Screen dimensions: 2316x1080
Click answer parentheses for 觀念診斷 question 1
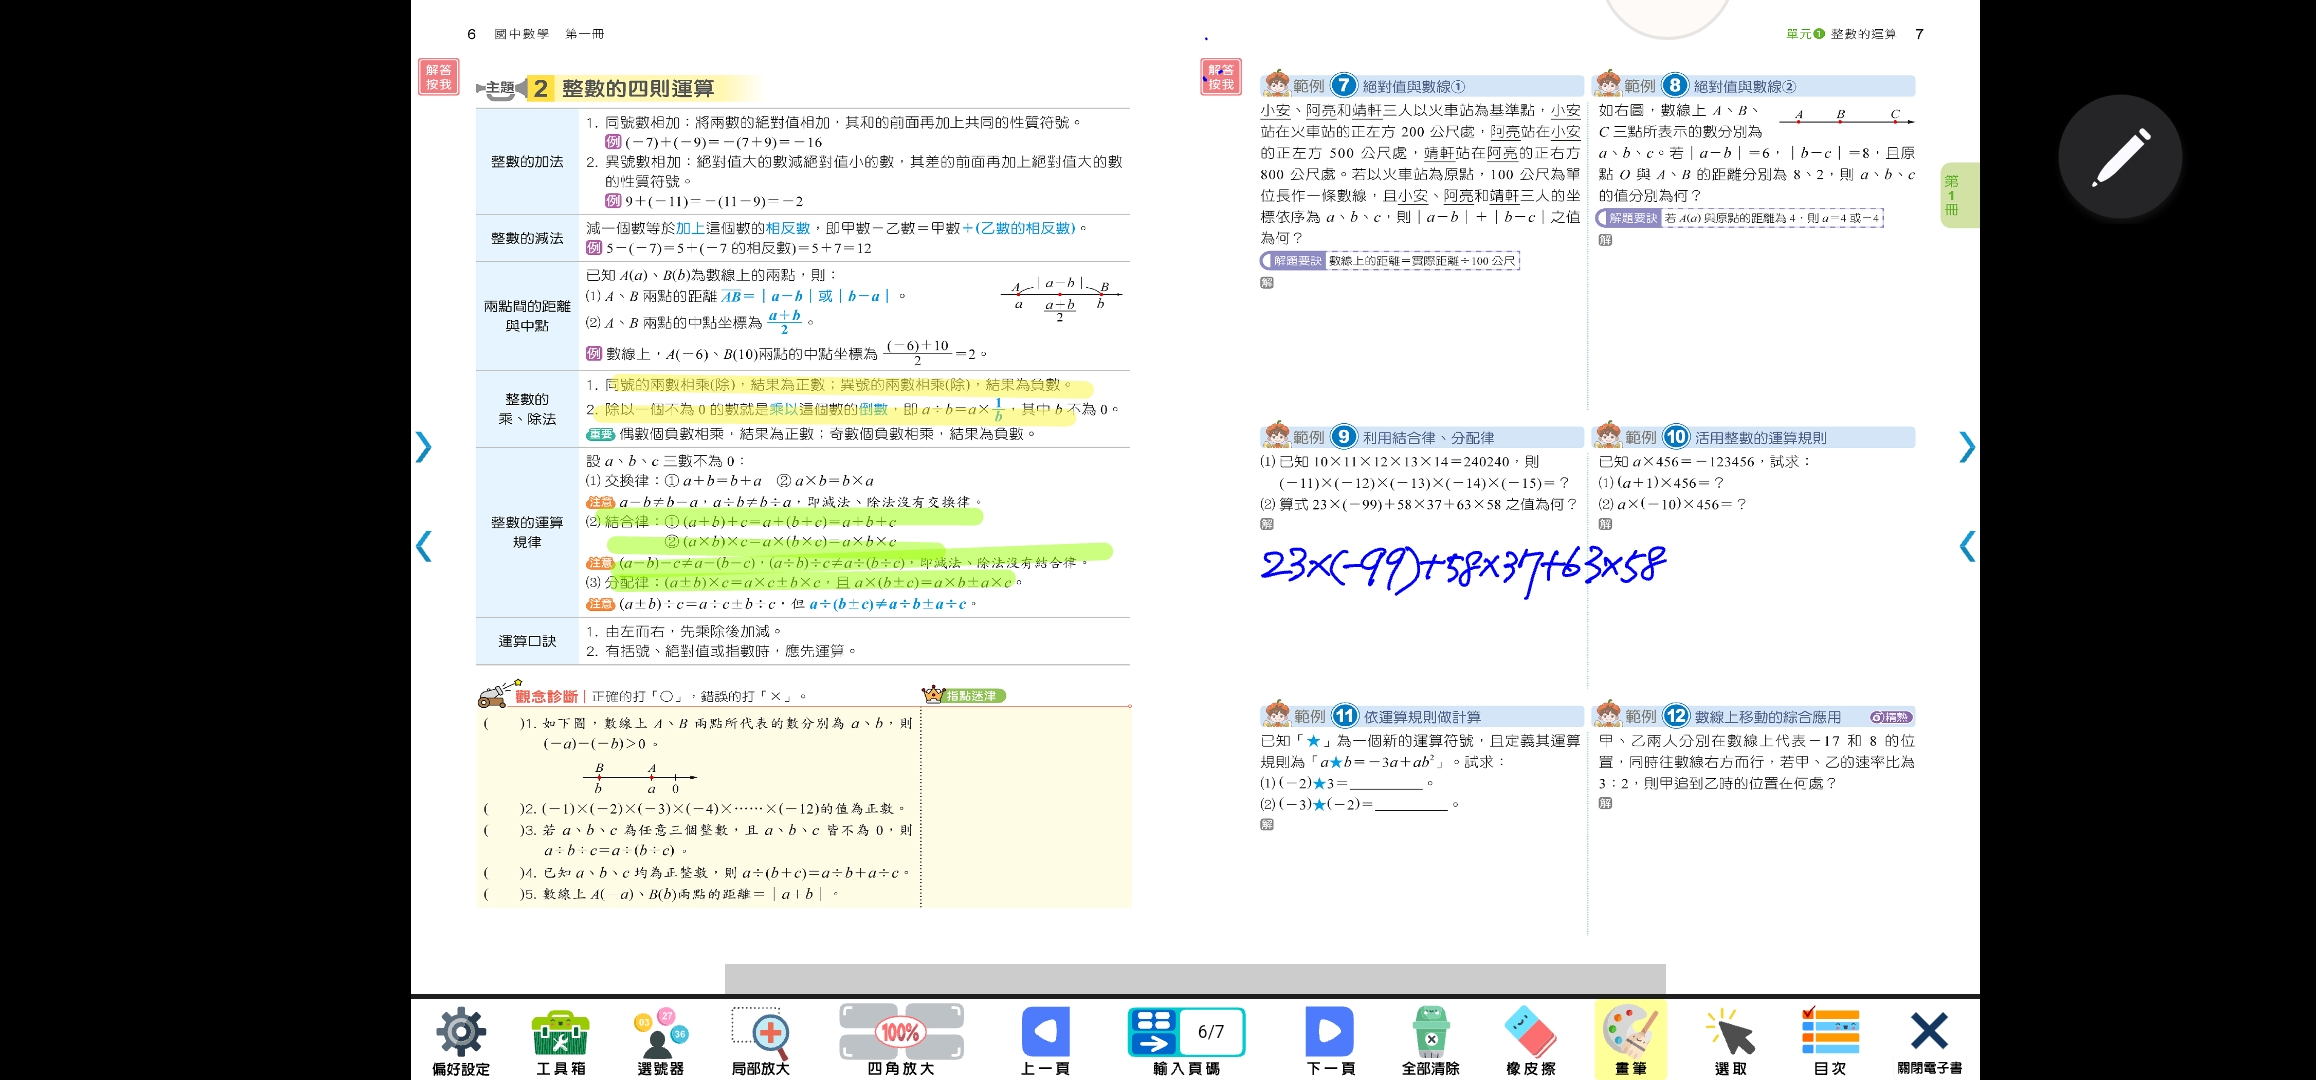503,723
